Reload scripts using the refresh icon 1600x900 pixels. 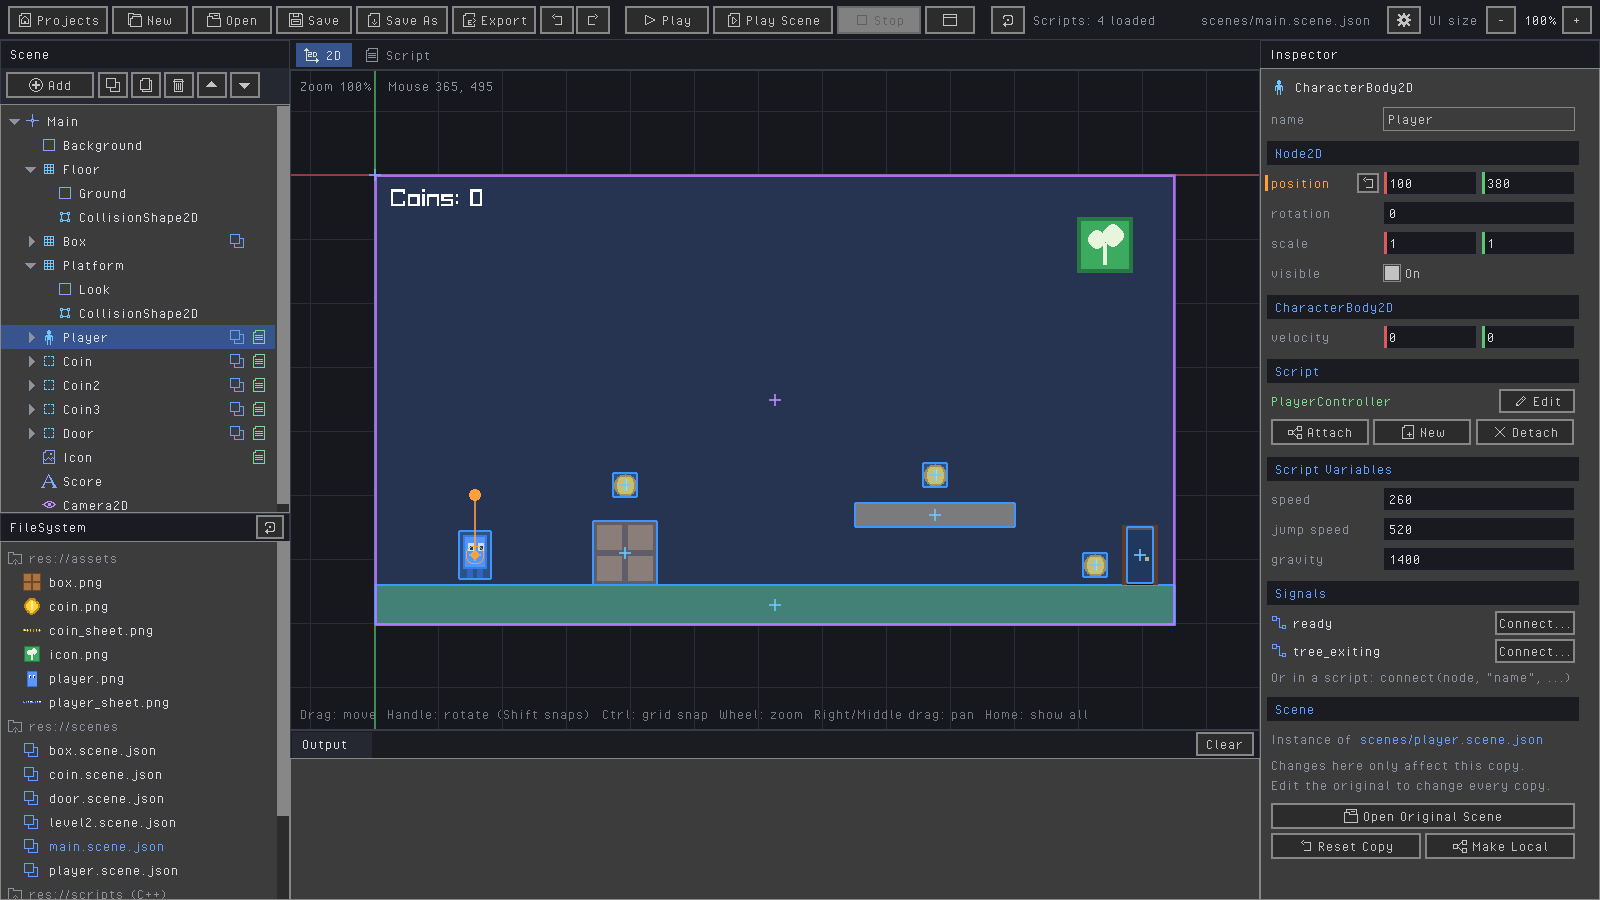tap(1008, 20)
